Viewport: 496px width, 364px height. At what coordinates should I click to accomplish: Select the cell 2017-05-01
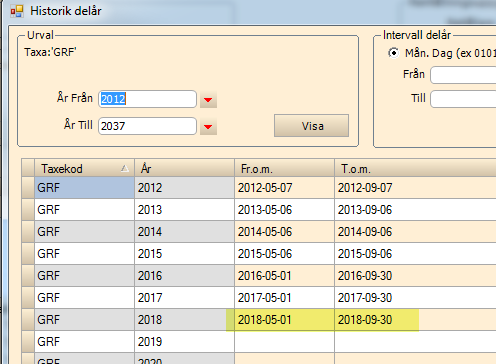(284, 298)
